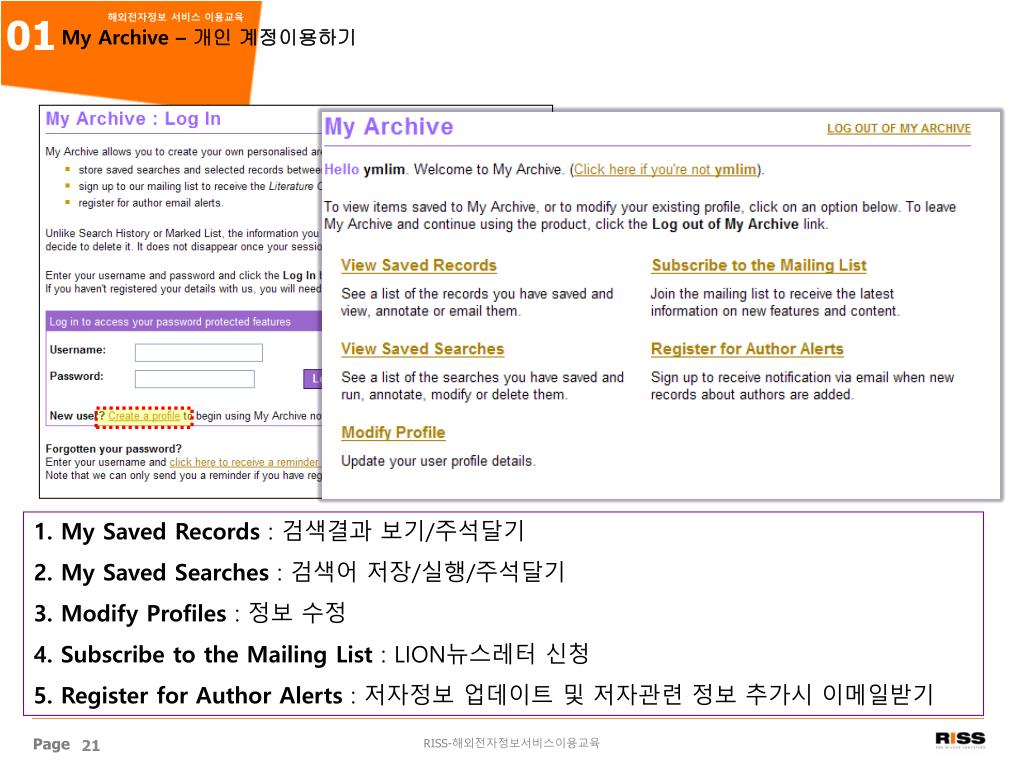This screenshot has height=768, width=1024.
Task: Click the RISS logo
Action: 960,739
